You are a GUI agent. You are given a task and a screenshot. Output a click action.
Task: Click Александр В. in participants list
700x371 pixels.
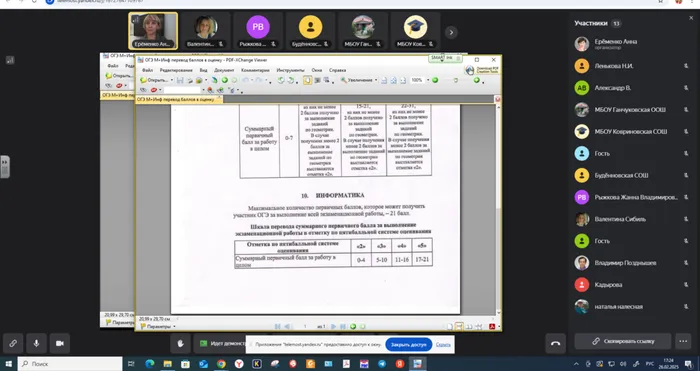click(632, 88)
